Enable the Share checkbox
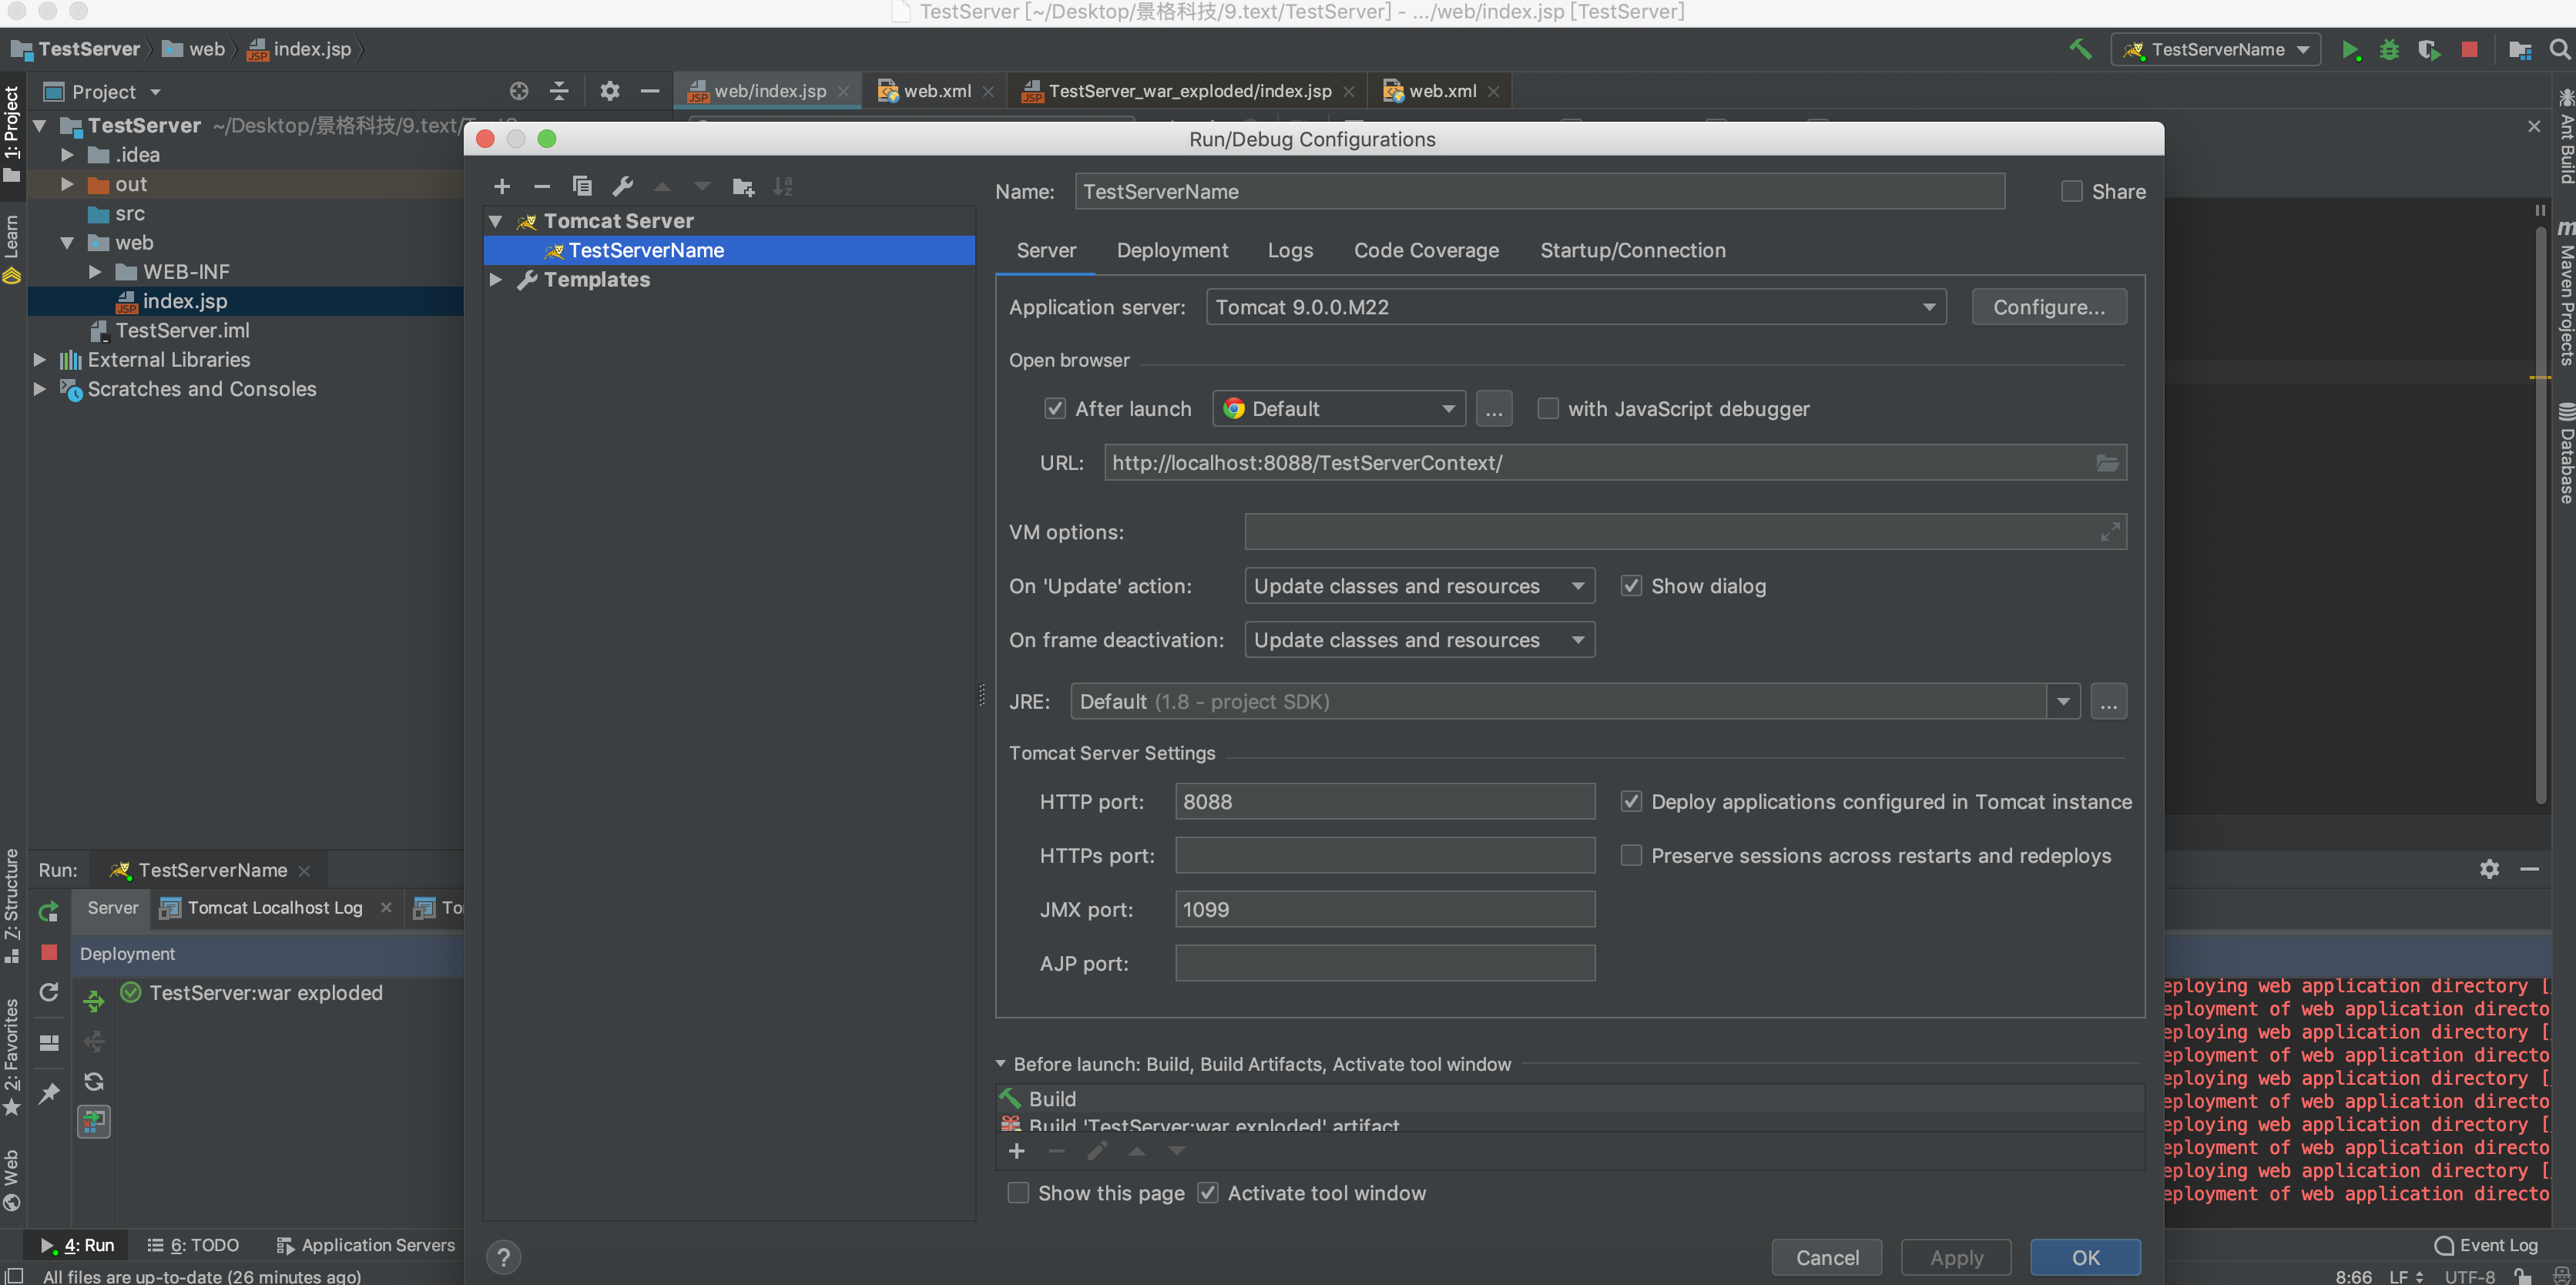 click(2071, 191)
